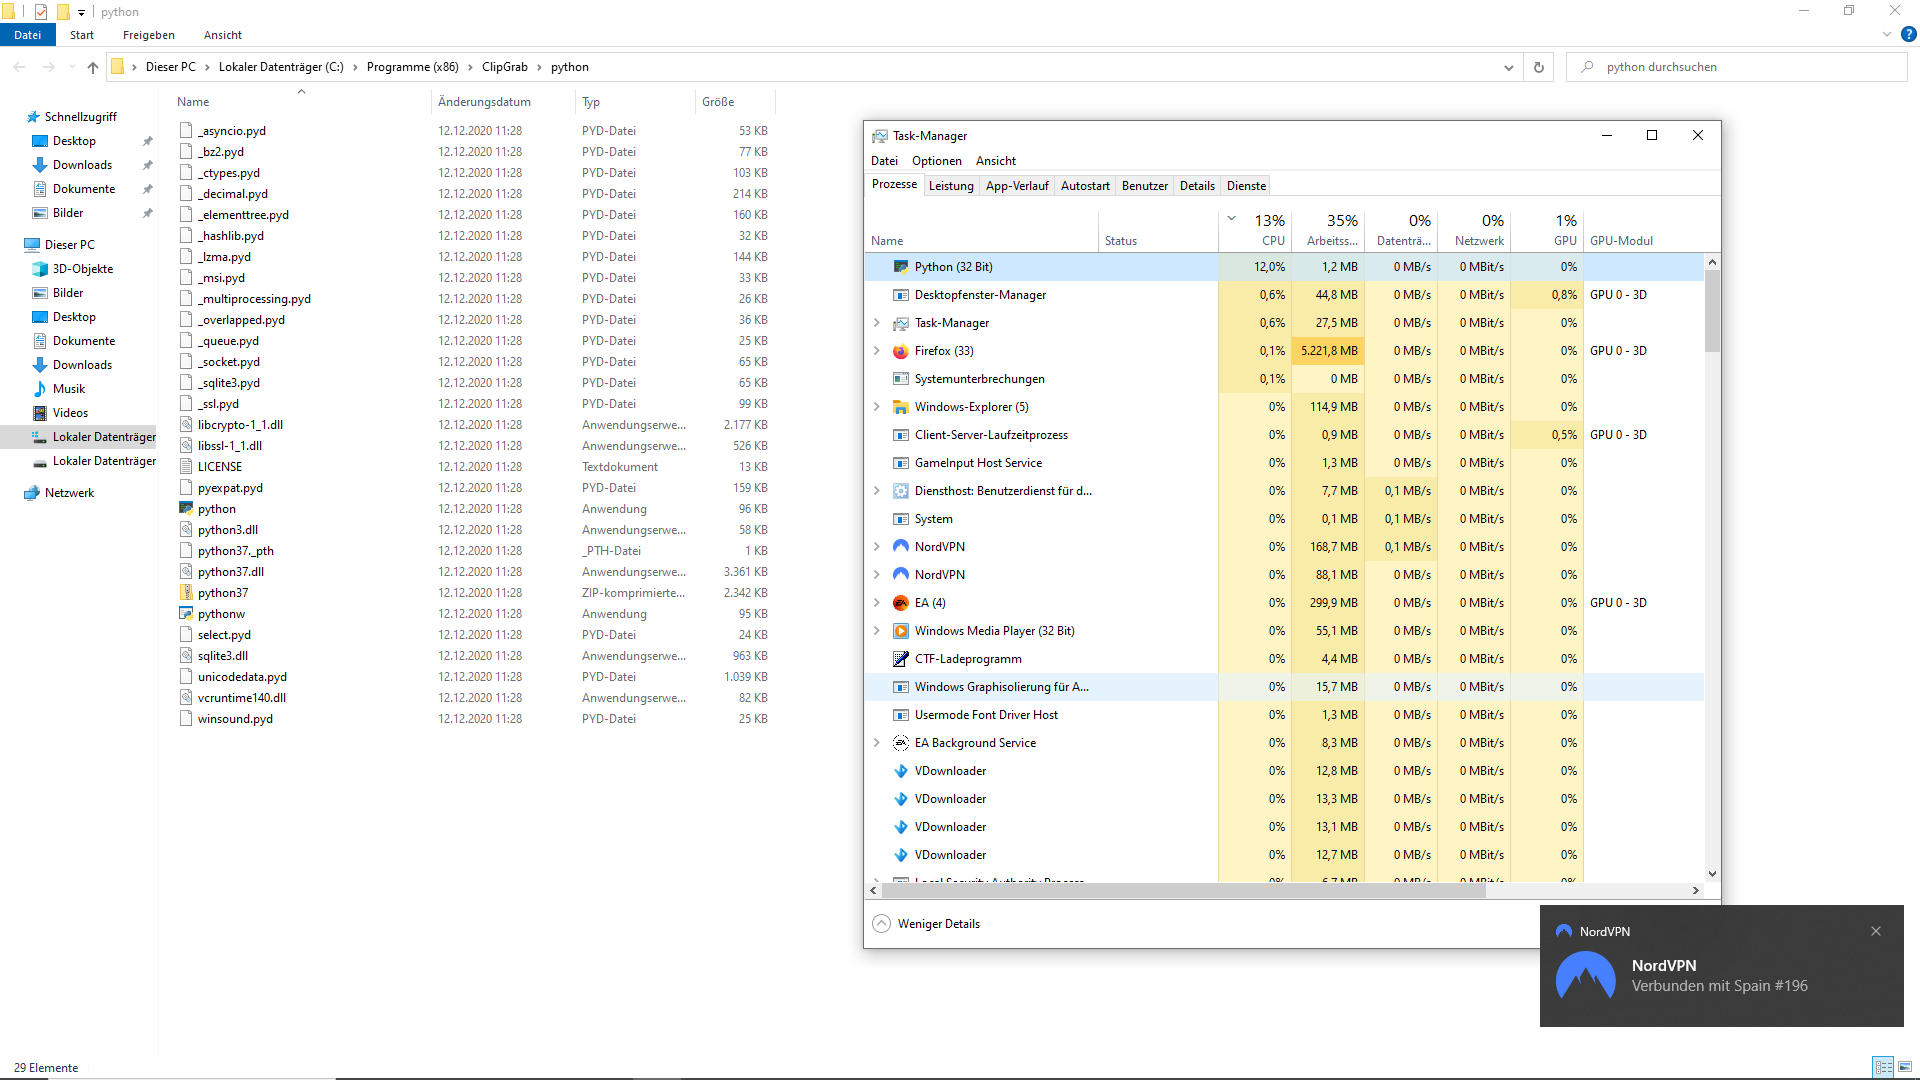Go up one folder level arrow
This screenshot has width=1920, height=1080.
coord(93,67)
